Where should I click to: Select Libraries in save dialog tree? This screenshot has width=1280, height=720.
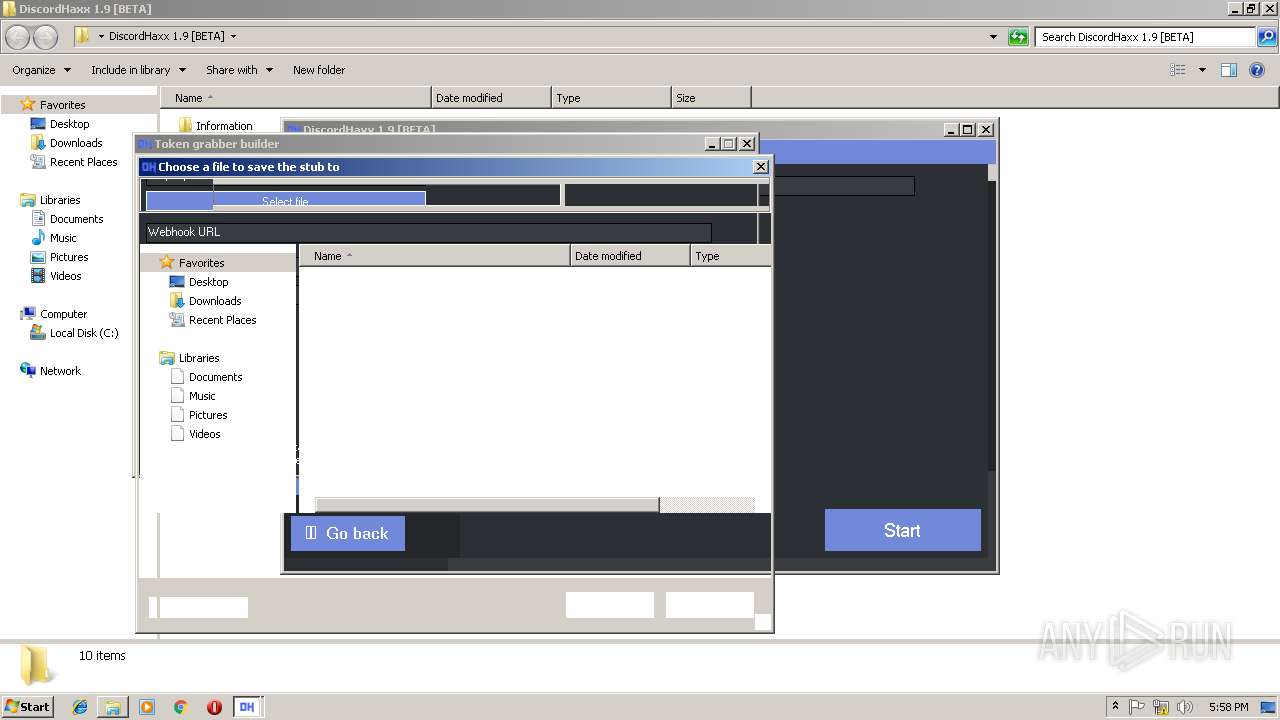pyautogui.click(x=199, y=358)
